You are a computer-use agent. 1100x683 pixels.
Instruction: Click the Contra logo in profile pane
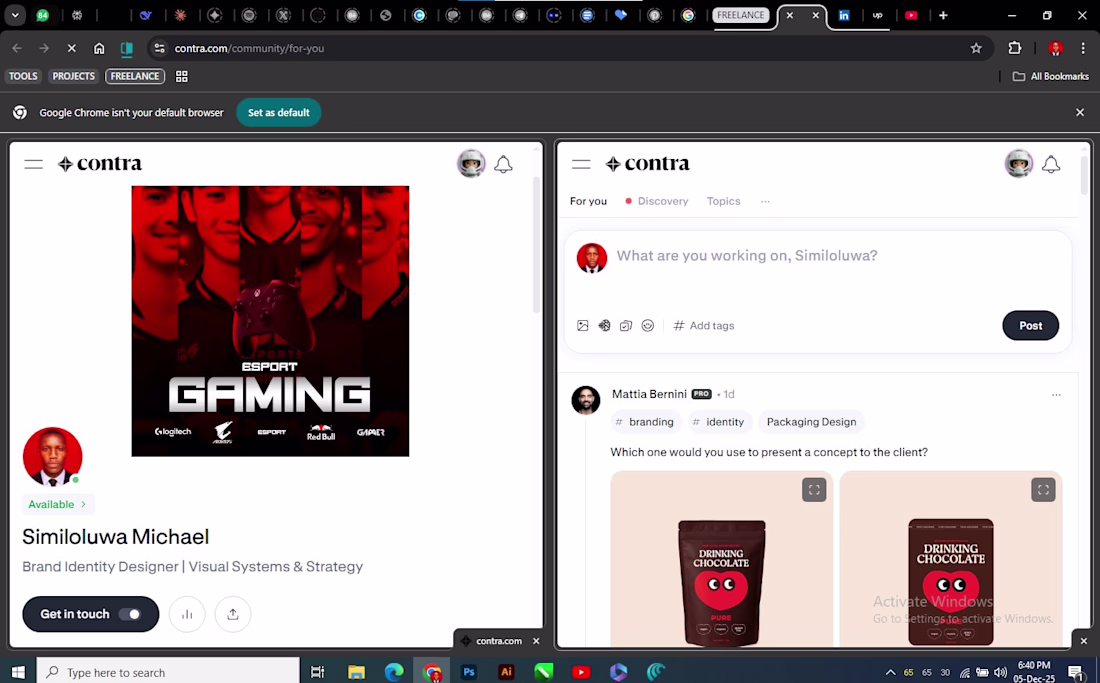(100, 164)
